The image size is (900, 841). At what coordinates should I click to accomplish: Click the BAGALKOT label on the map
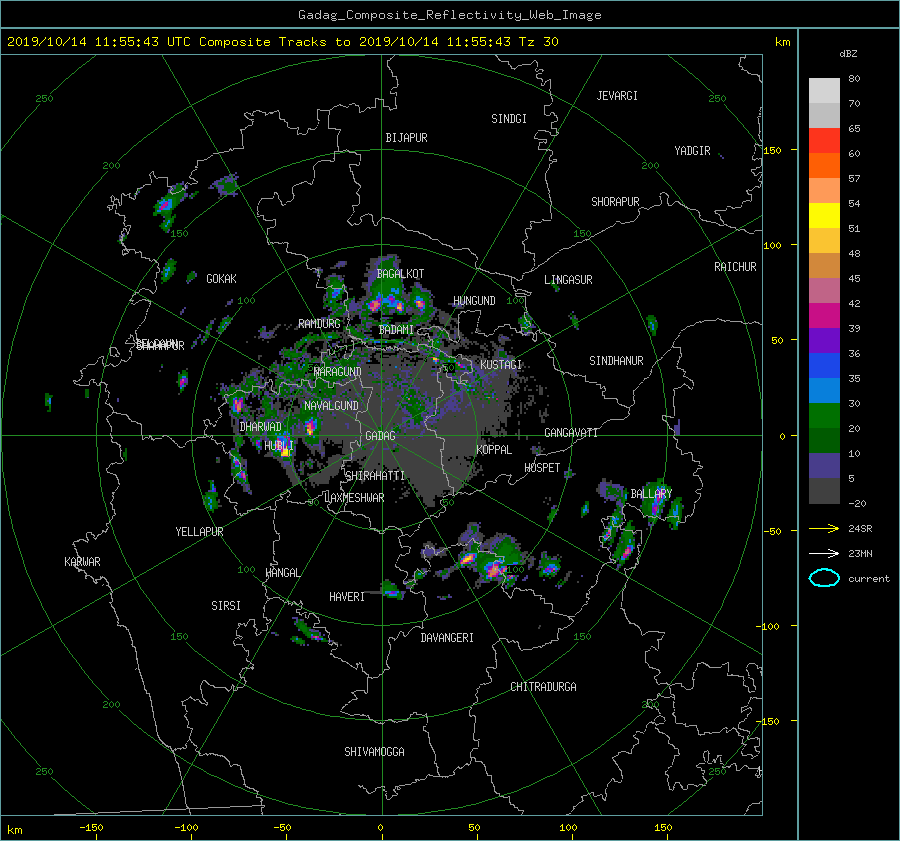(x=400, y=274)
